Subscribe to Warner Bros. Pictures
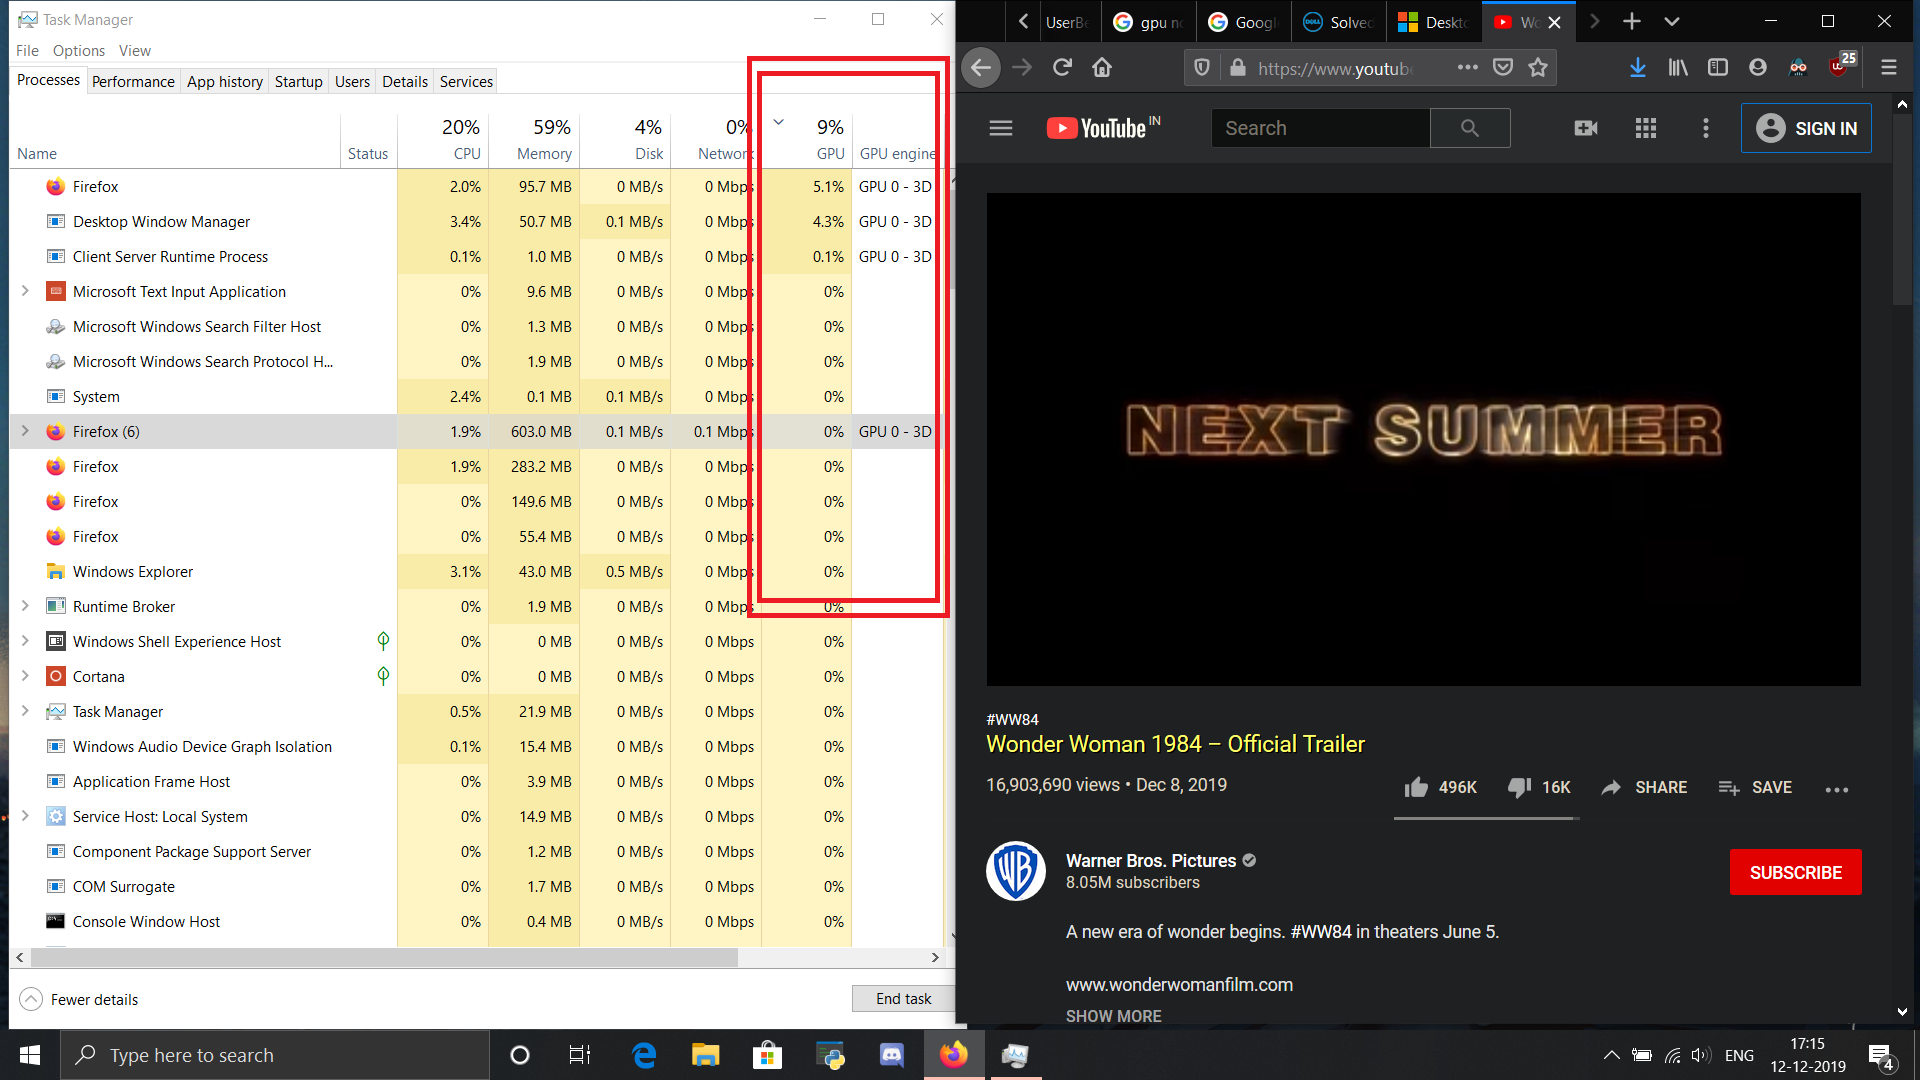Image resolution: width=1920 pixels, height=1080 pixels. 1796,872
